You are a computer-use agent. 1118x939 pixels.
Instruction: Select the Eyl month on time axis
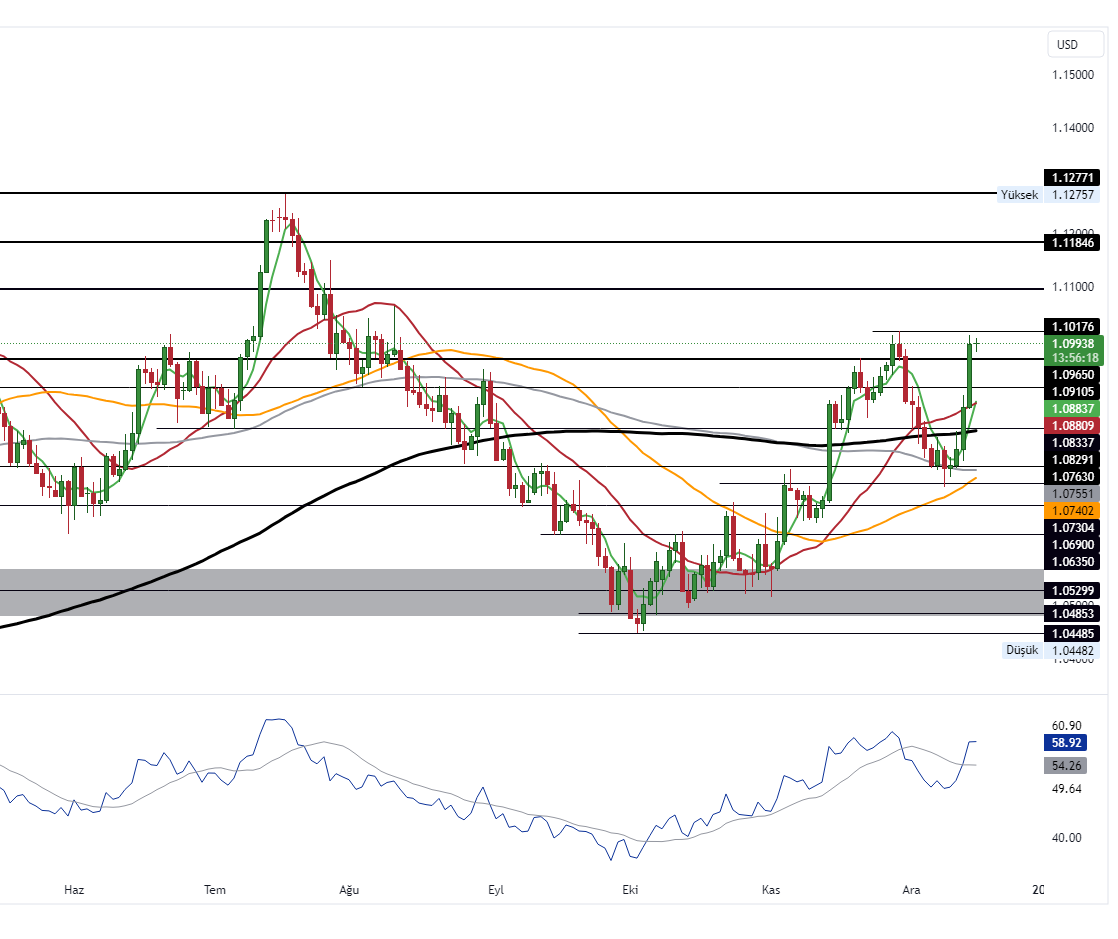[496, 889]
